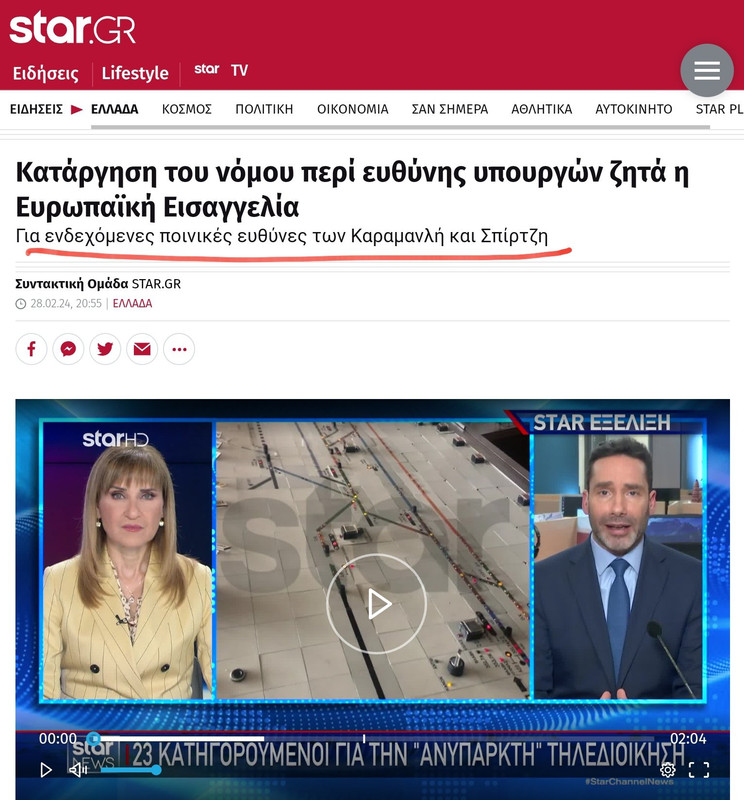Click the star.GR logo
Viewport: 744px width, 800px height.
click(72, 29)
